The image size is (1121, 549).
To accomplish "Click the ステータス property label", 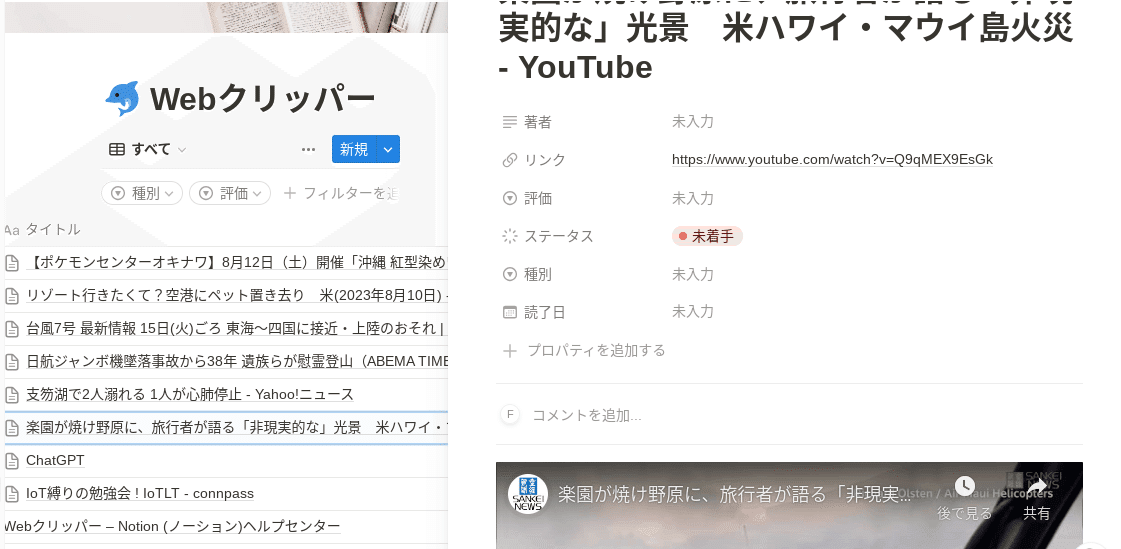I will click(x=559, y=237).
